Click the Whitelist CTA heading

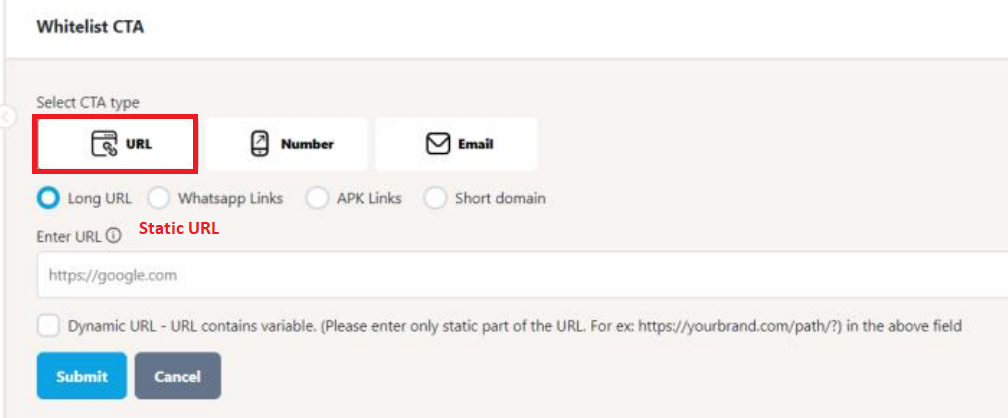[x=90, y=27]
